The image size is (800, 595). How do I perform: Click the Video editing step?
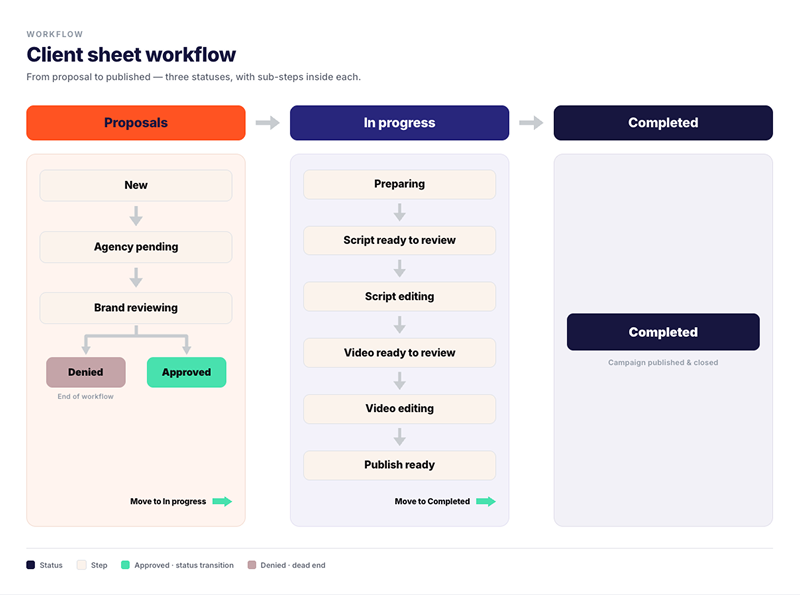coord(399,409)
